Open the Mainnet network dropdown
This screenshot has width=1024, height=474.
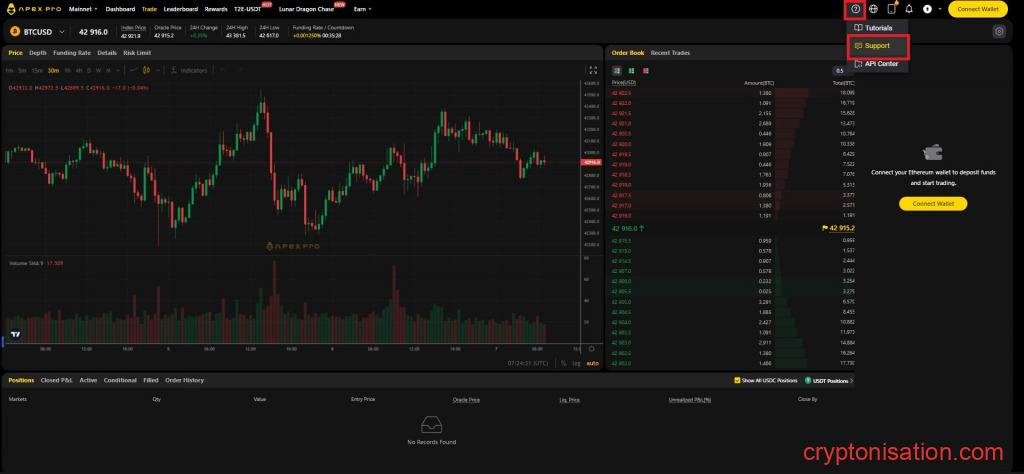point(81,9)
